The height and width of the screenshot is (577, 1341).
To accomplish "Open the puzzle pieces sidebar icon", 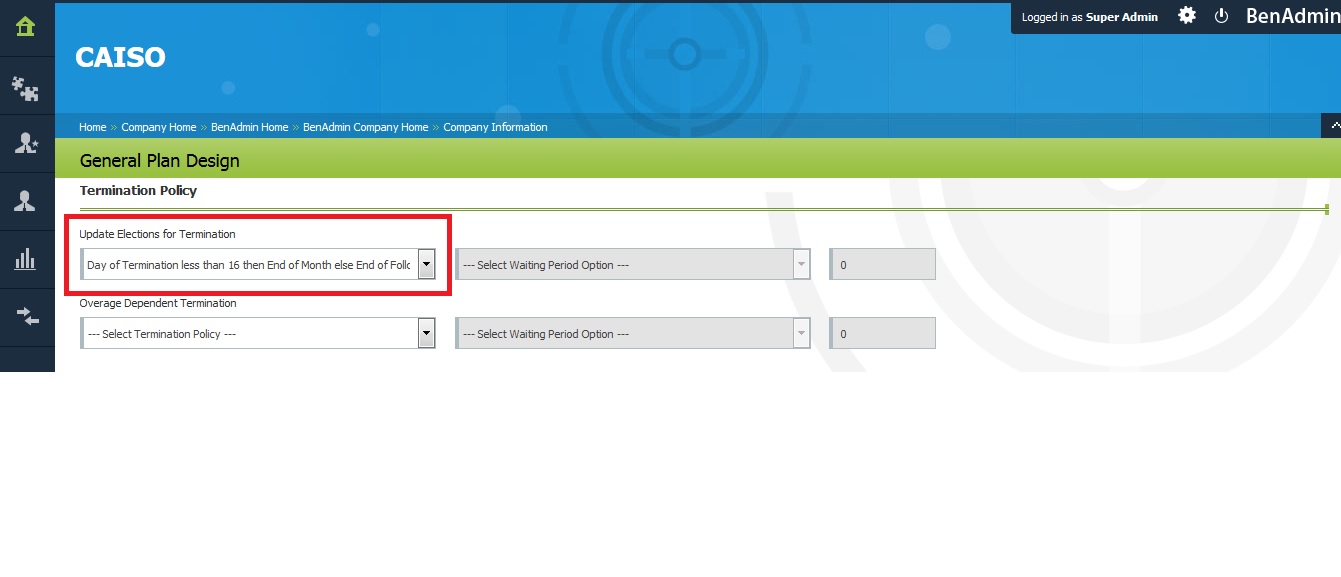I will (x=26, y=89).
